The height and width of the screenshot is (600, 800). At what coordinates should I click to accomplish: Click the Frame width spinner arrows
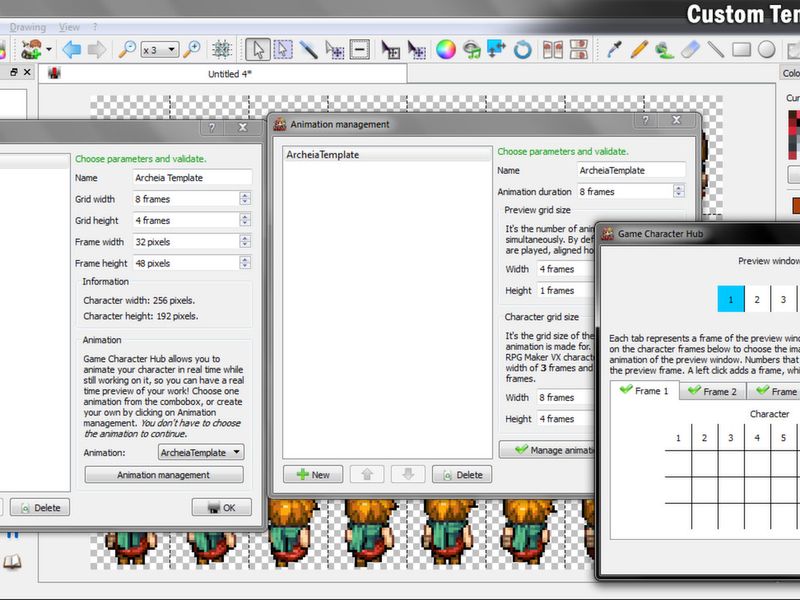tap(245, 242)
